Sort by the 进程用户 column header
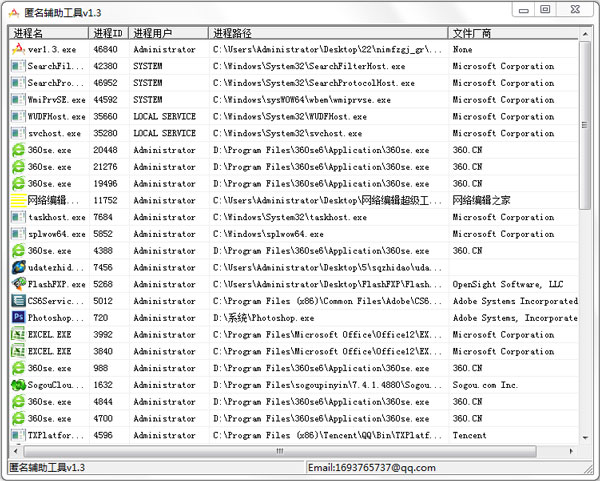 [169, 33]
